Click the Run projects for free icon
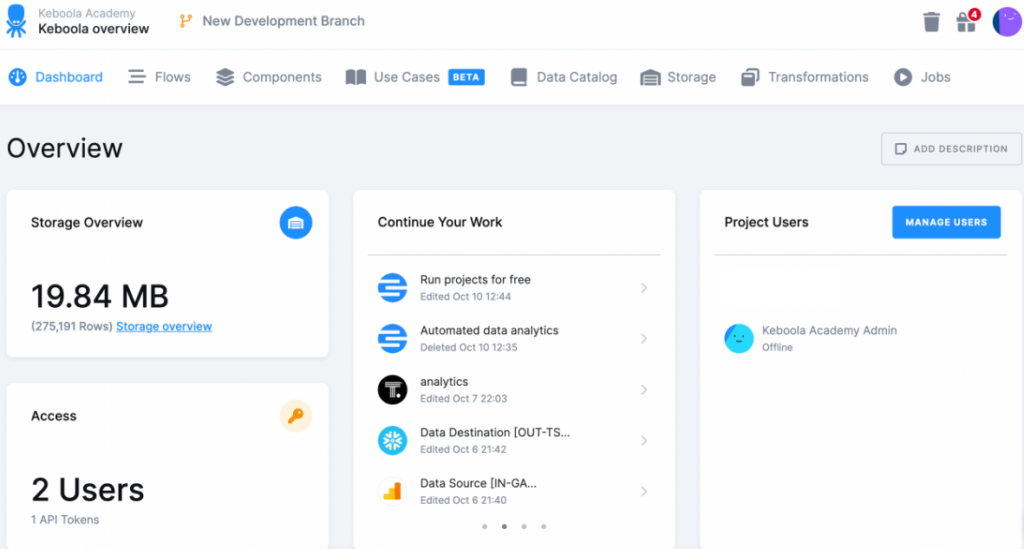 tap(392, 288)
